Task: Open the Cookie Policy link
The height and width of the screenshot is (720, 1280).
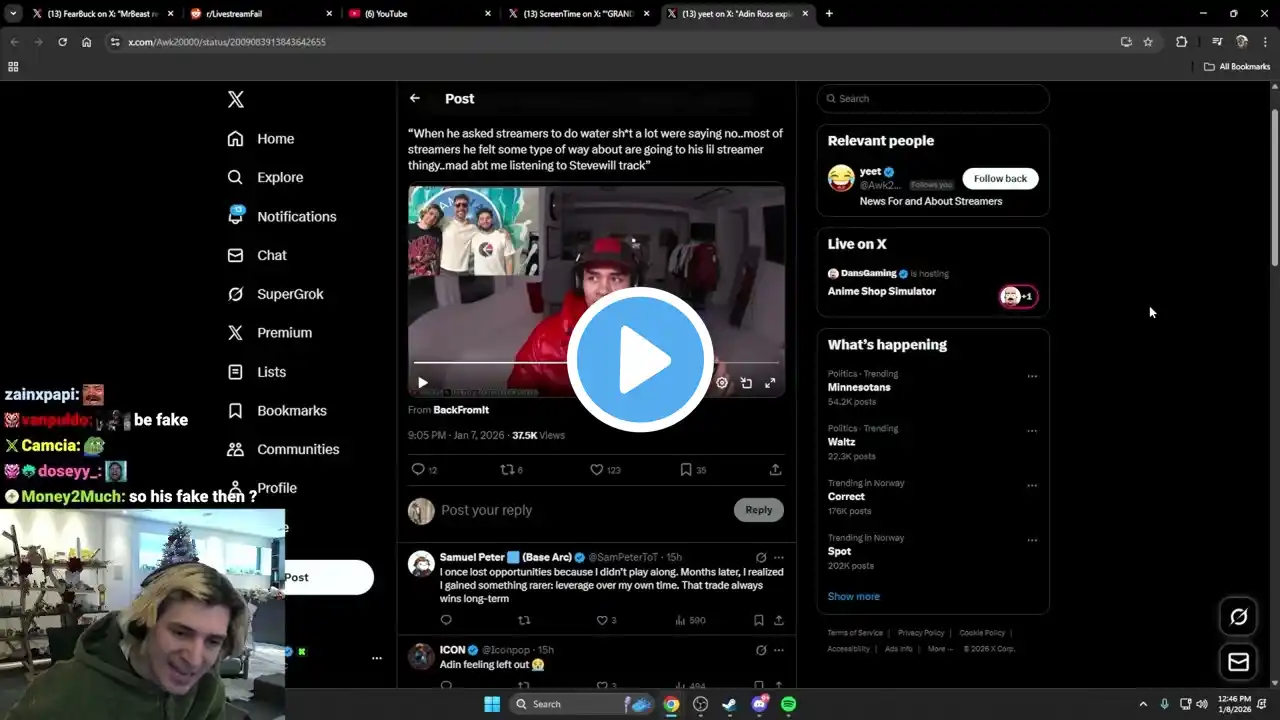Action: pyautogui.click(x=982, y=633)
